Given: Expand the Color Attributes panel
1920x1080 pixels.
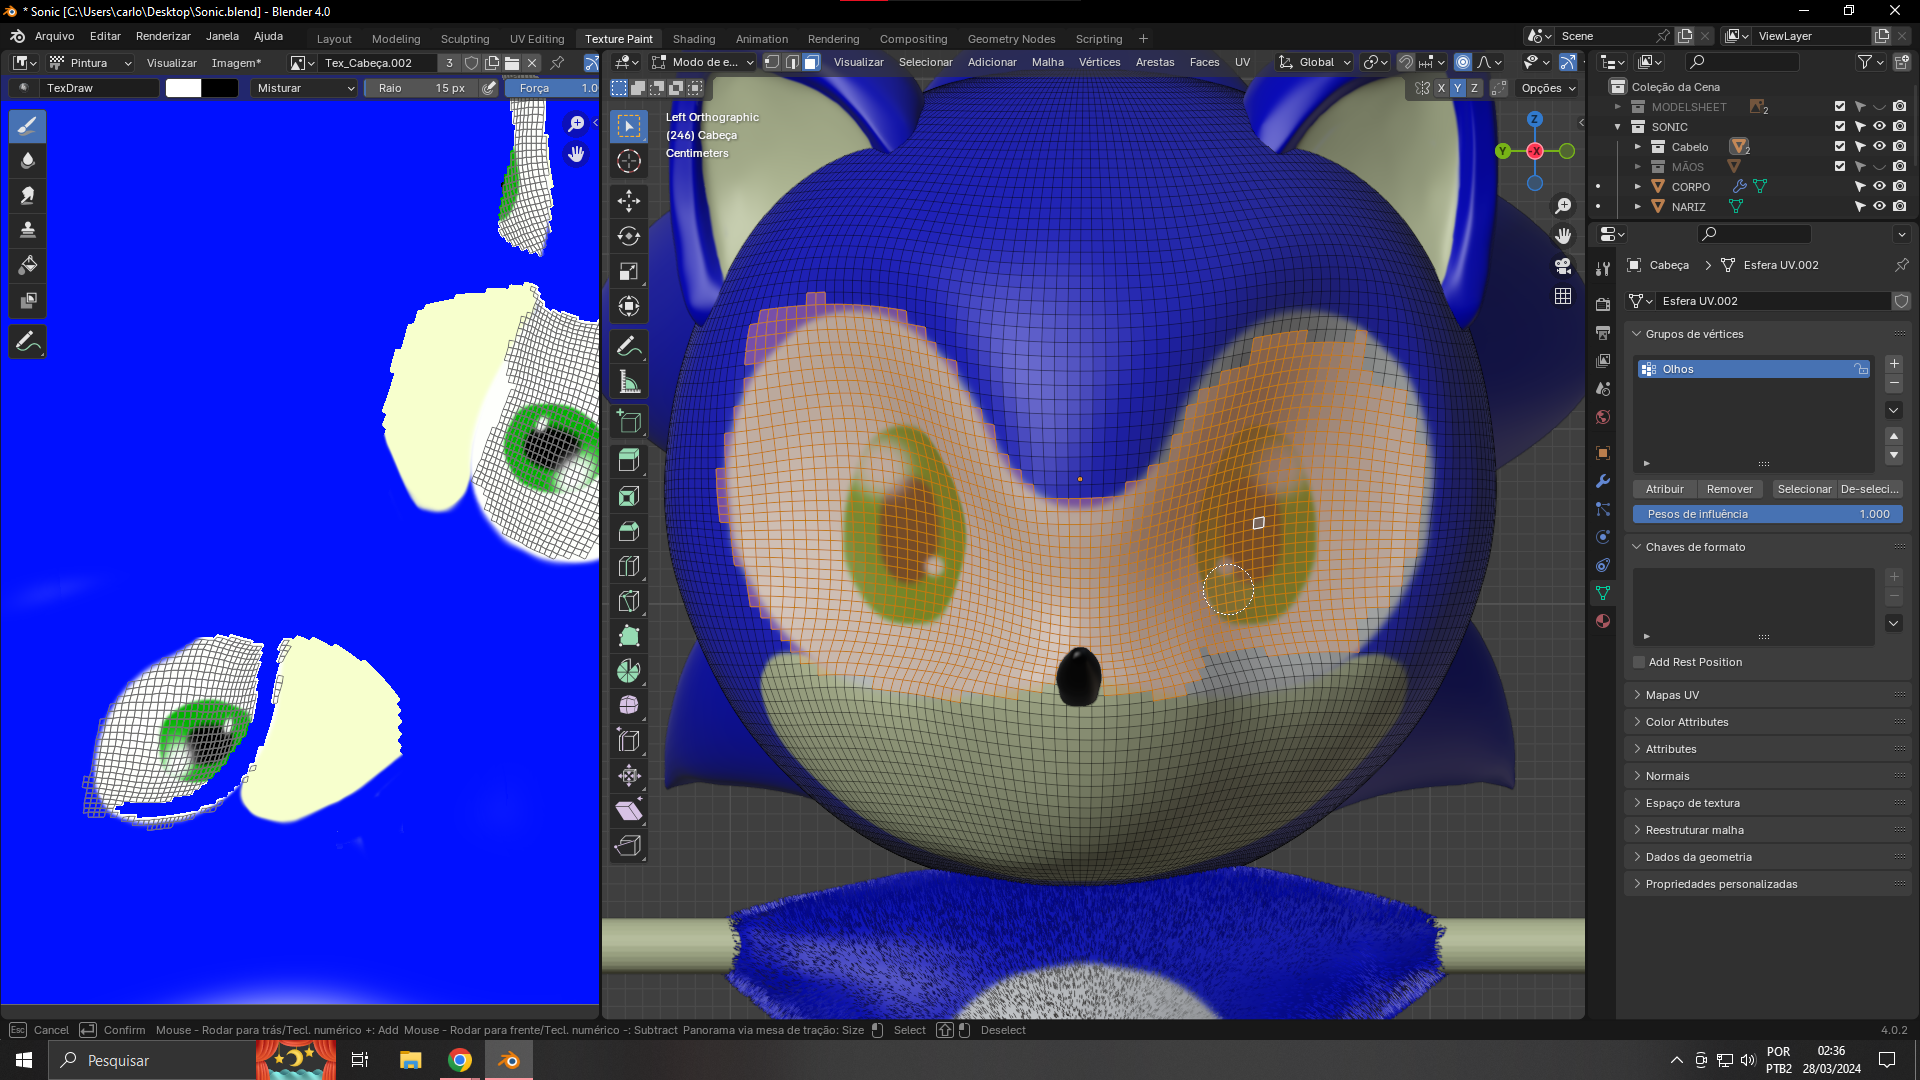Looking at the screenshot, I should coord(1686,722).
